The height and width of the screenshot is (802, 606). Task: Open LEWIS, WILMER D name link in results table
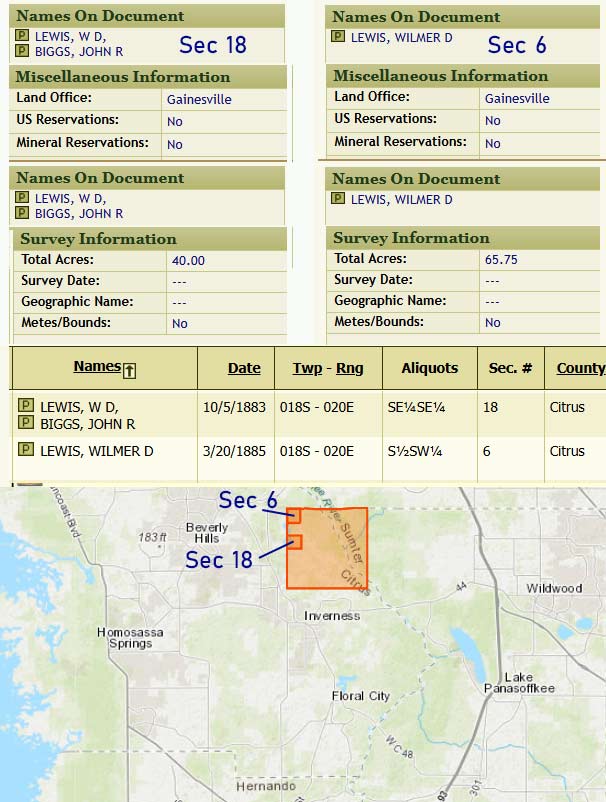pyautogui.click(x=97, y=452)
